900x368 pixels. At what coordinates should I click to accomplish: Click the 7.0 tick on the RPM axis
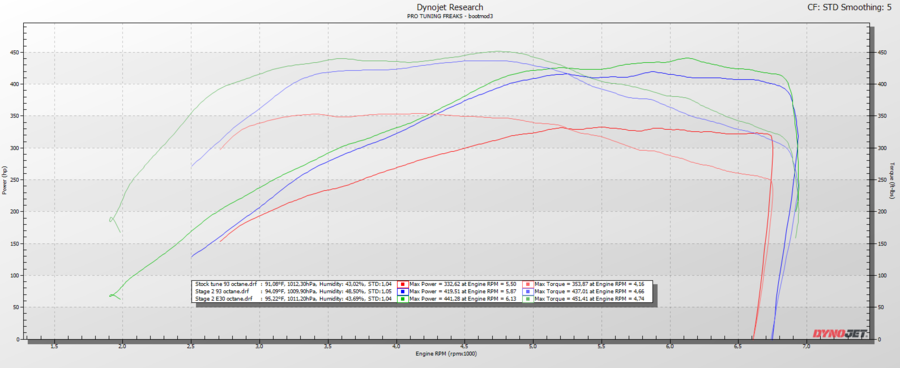[x=806, y=347]
